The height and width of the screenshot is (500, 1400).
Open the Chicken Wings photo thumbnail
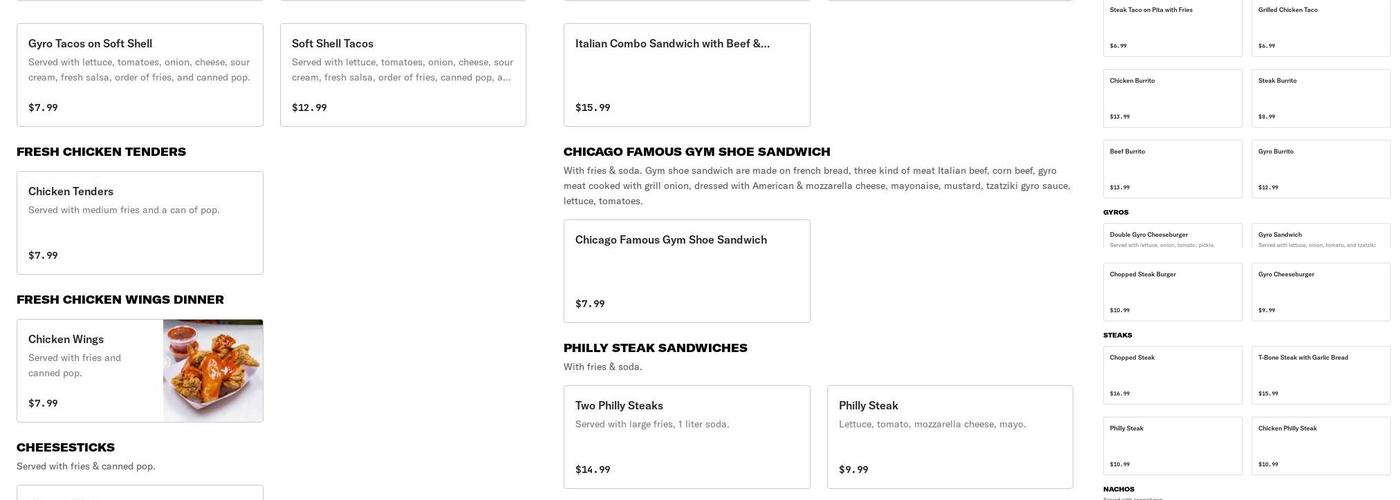(213, 371)
